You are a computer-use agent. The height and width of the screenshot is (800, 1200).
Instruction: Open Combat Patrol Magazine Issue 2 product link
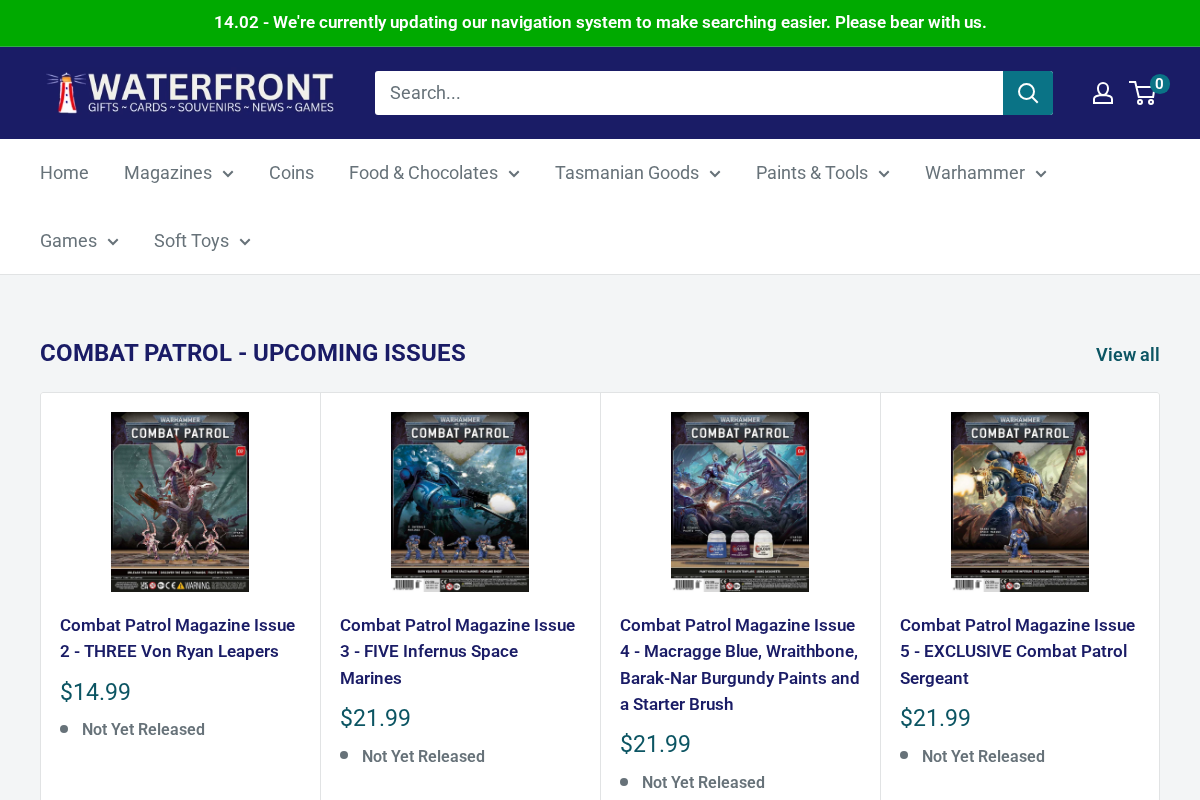177,638
